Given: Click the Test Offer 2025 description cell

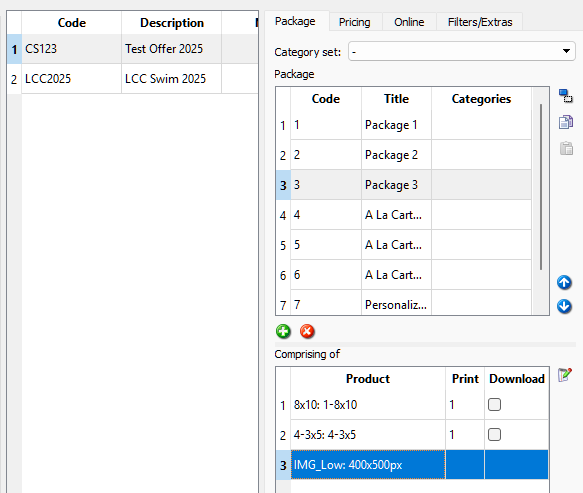Looking at the screenshot, I should coord(171,49).
